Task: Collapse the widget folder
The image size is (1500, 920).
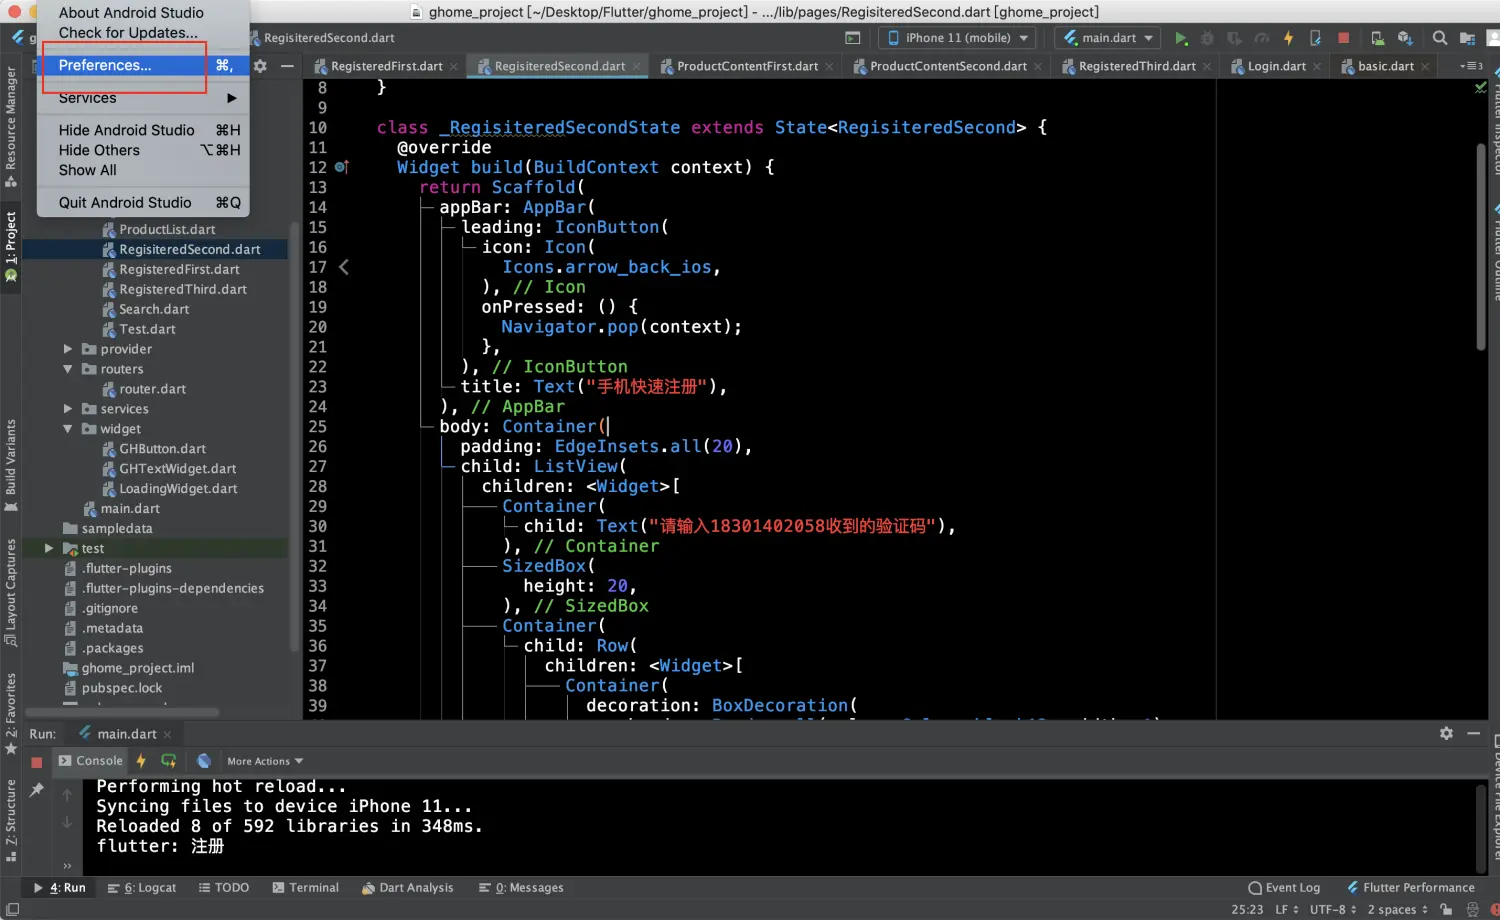Action: 68,429
